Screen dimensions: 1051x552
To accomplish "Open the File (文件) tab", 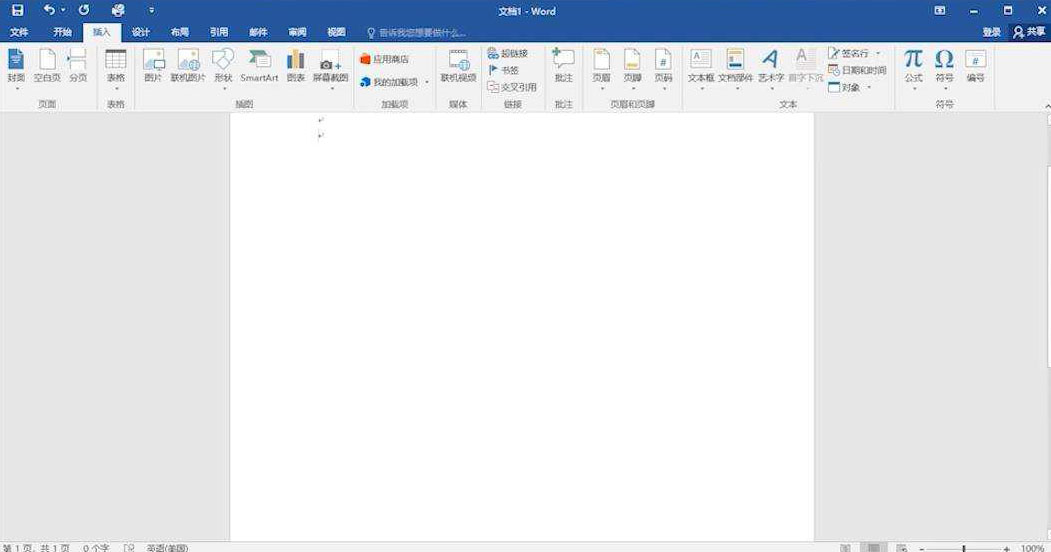I will tap(19, 31).
